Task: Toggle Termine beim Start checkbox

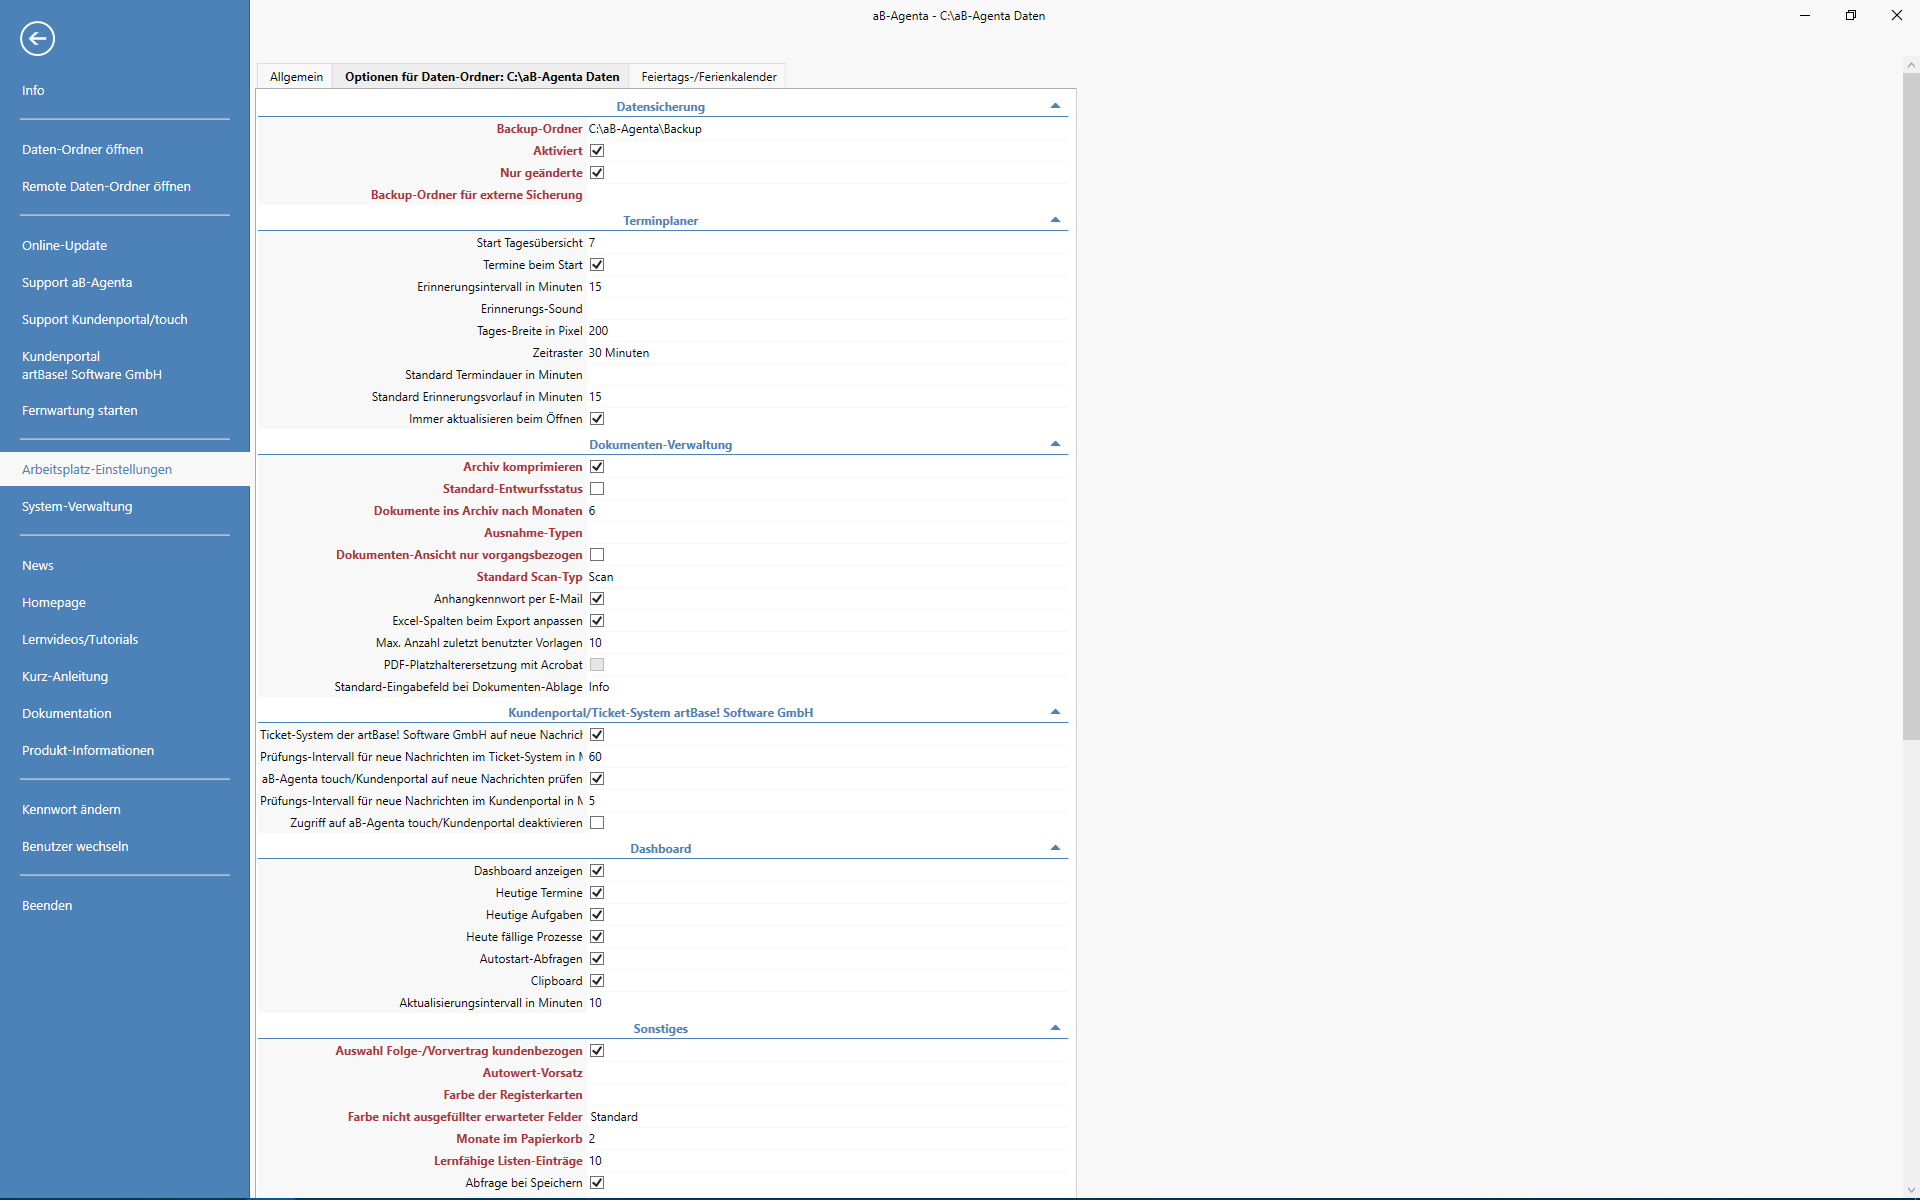Action: (597, 265)
